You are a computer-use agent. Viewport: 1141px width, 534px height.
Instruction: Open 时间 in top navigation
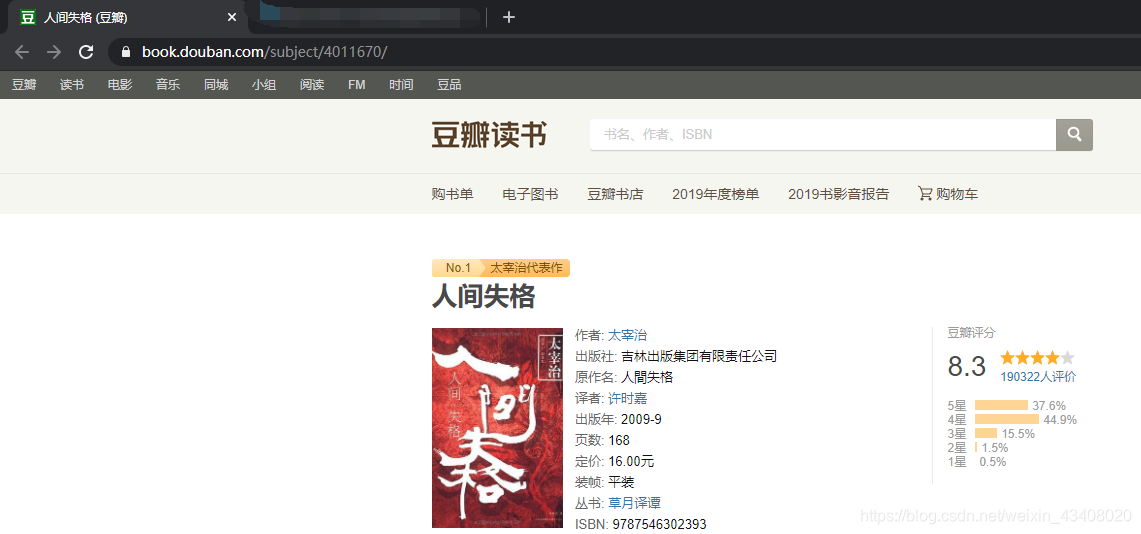click(401, 84)
